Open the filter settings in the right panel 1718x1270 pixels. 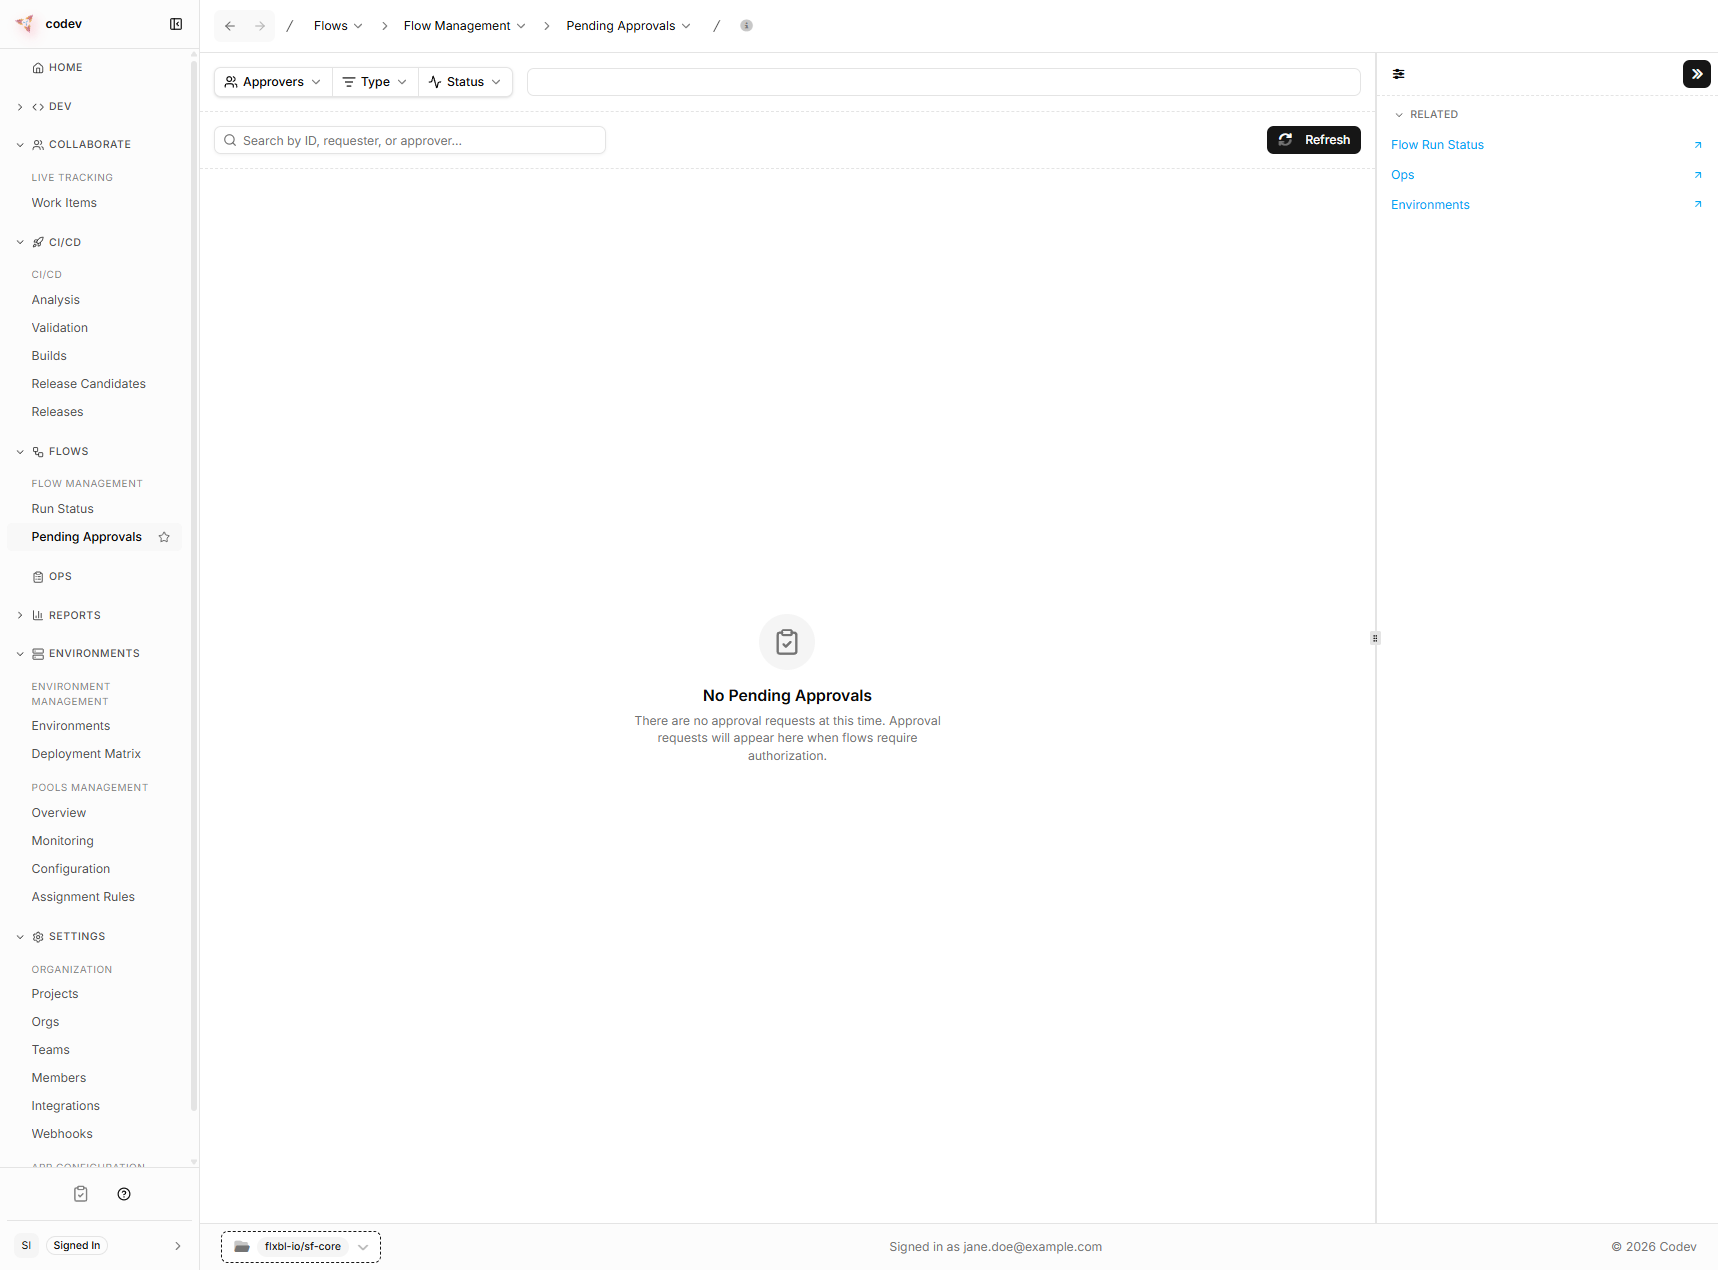tap(1398, 74)
